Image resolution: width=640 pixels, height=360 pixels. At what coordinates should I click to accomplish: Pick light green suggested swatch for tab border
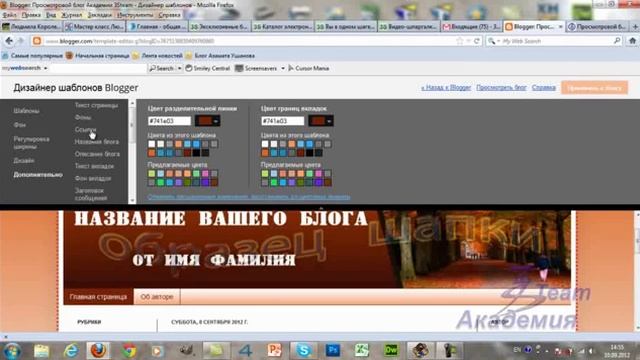[265, 174]
